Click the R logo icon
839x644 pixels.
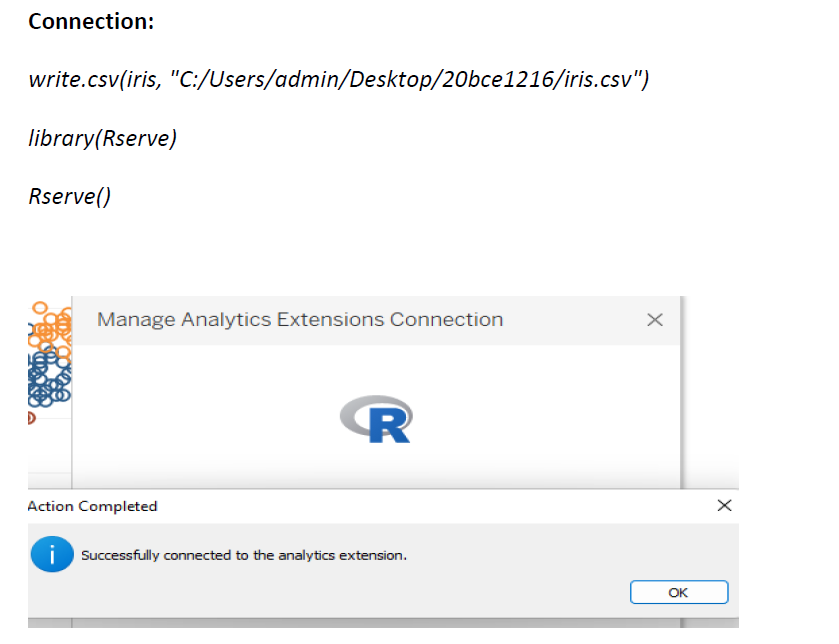pyautogui.click(x=376, y=419)
